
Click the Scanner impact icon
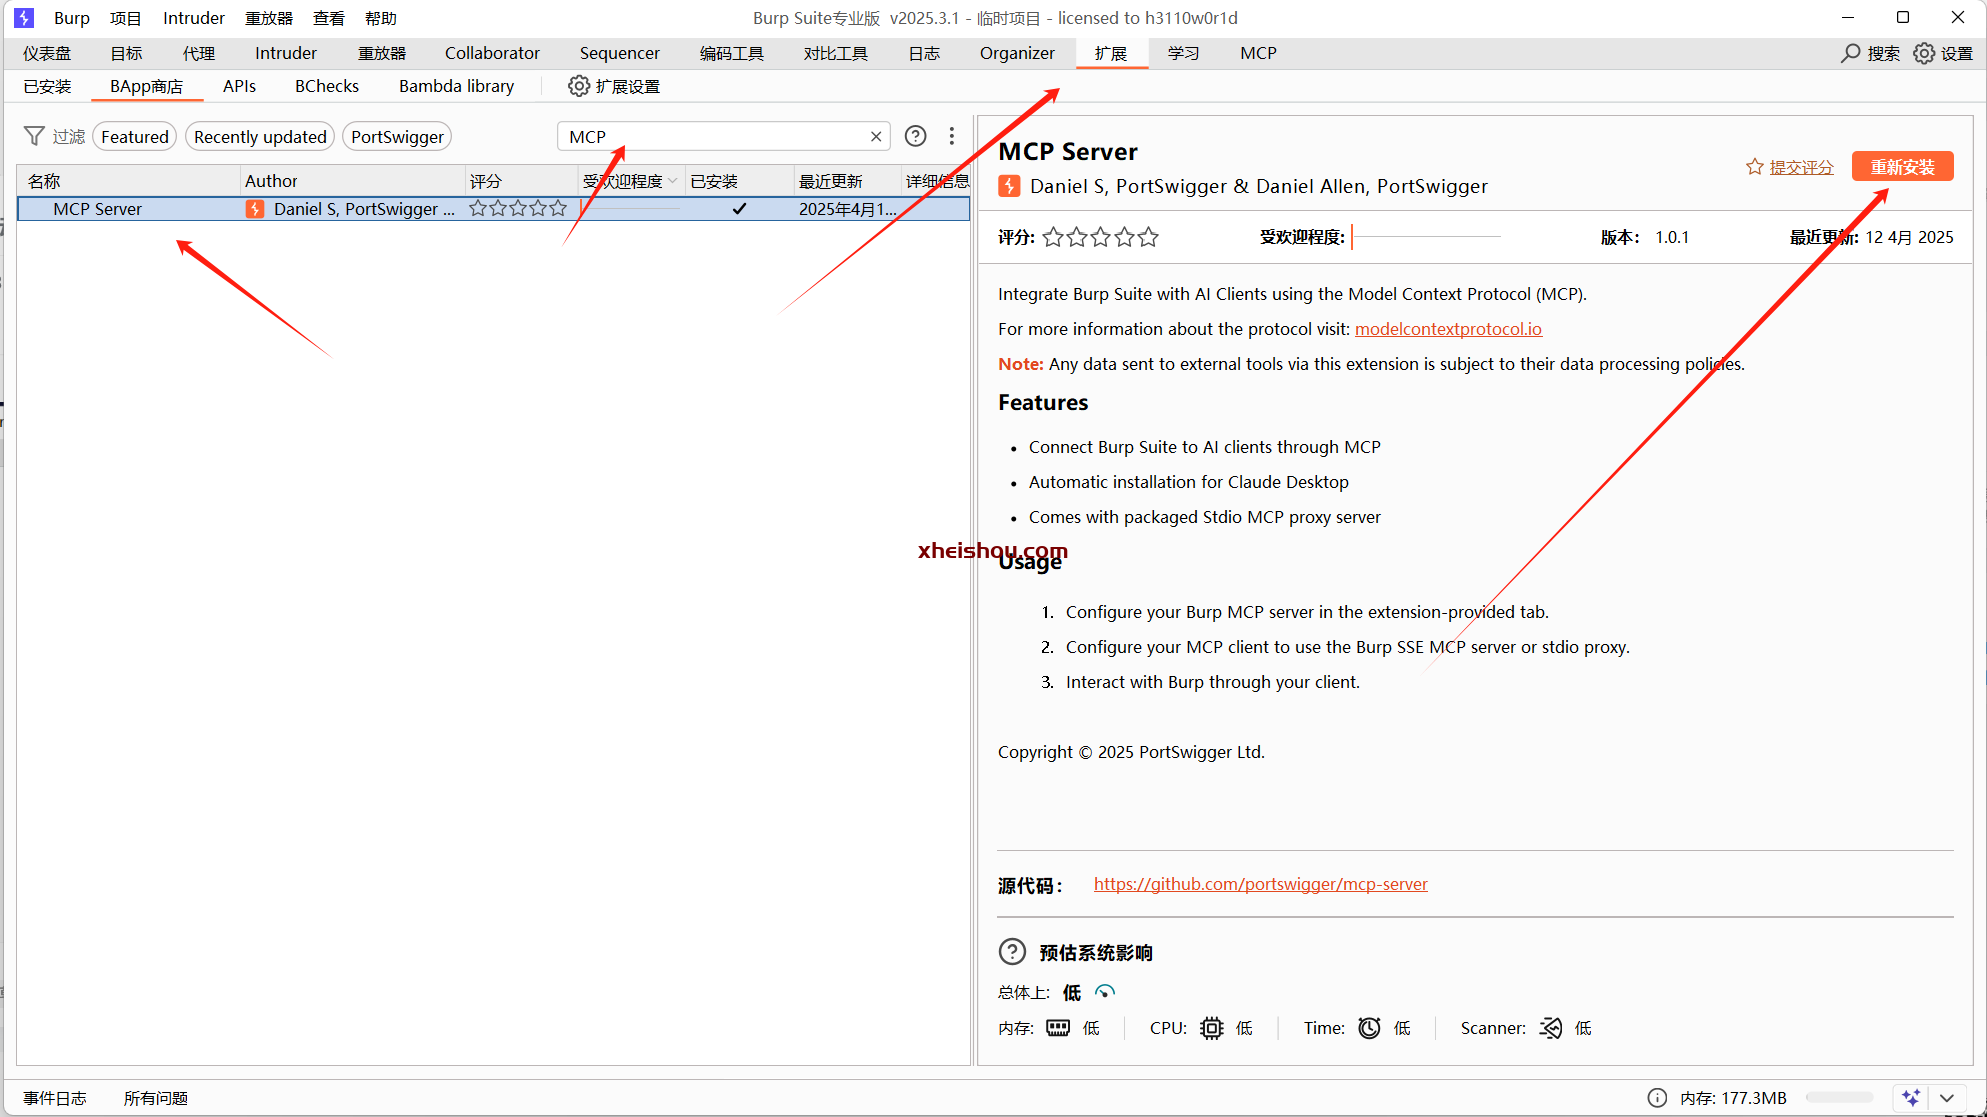pyautogui.click(x=1550, y=1028)
